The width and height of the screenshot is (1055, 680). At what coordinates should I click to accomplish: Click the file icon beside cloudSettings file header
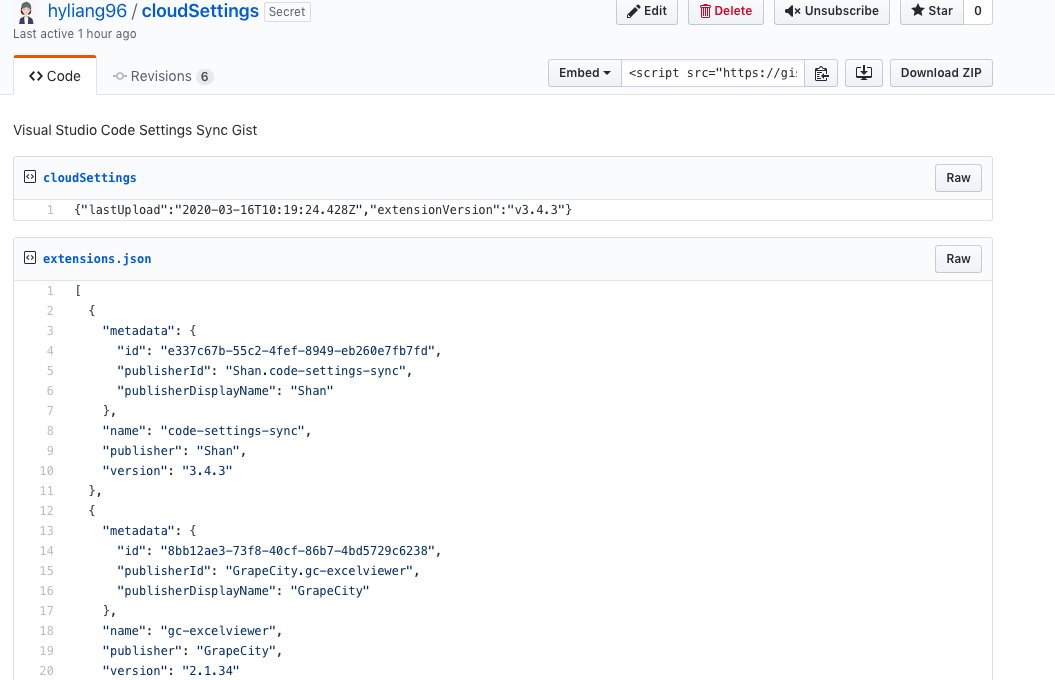30,178
